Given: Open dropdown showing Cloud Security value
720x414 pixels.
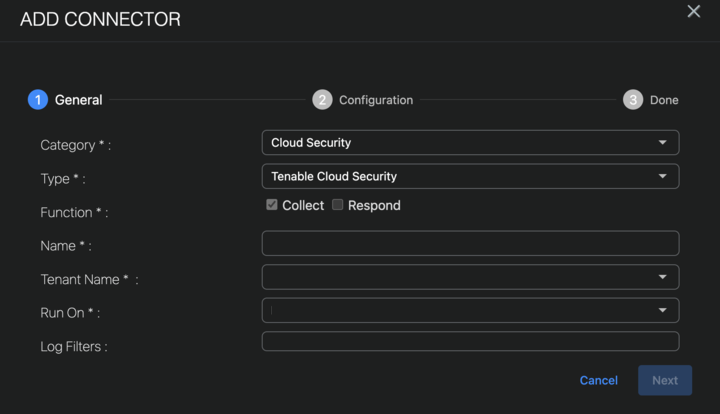Looking at the screenshot, I should coord(460,143).
